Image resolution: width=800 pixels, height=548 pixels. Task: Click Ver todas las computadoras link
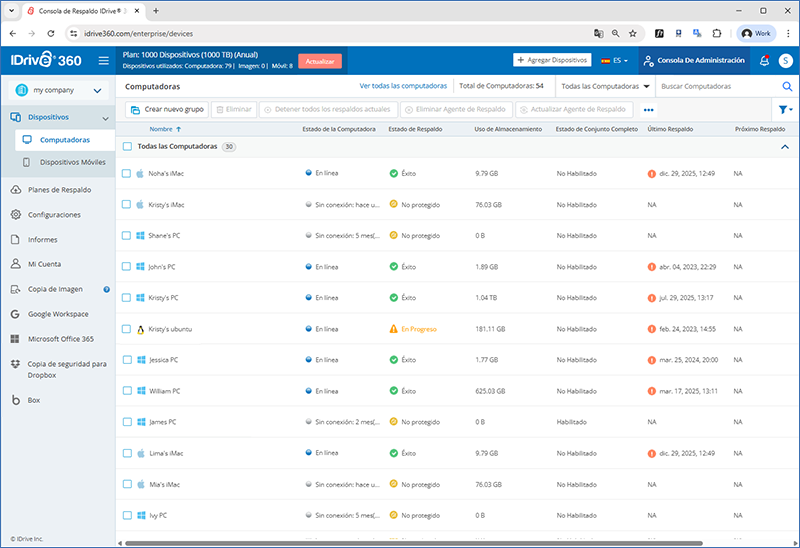point(403,86)
